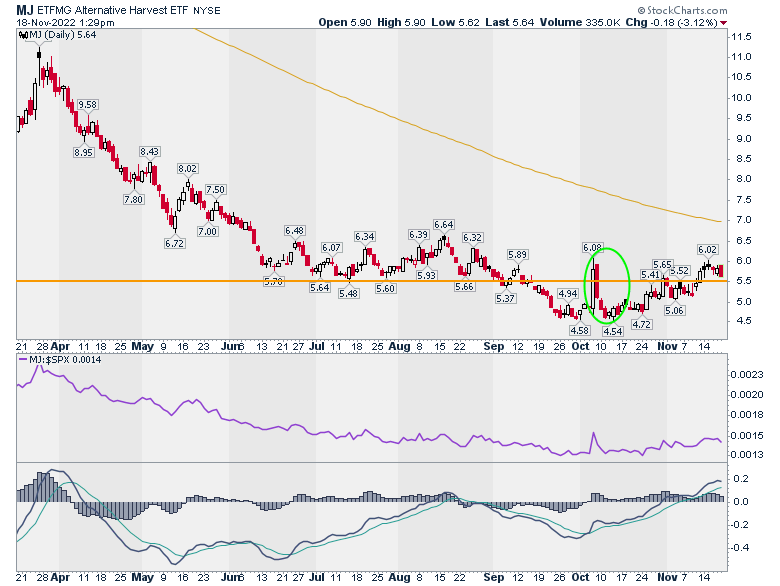Screen dimensions: 780x586
Task: Click the 7.00 trough price label
Action: 207,231
